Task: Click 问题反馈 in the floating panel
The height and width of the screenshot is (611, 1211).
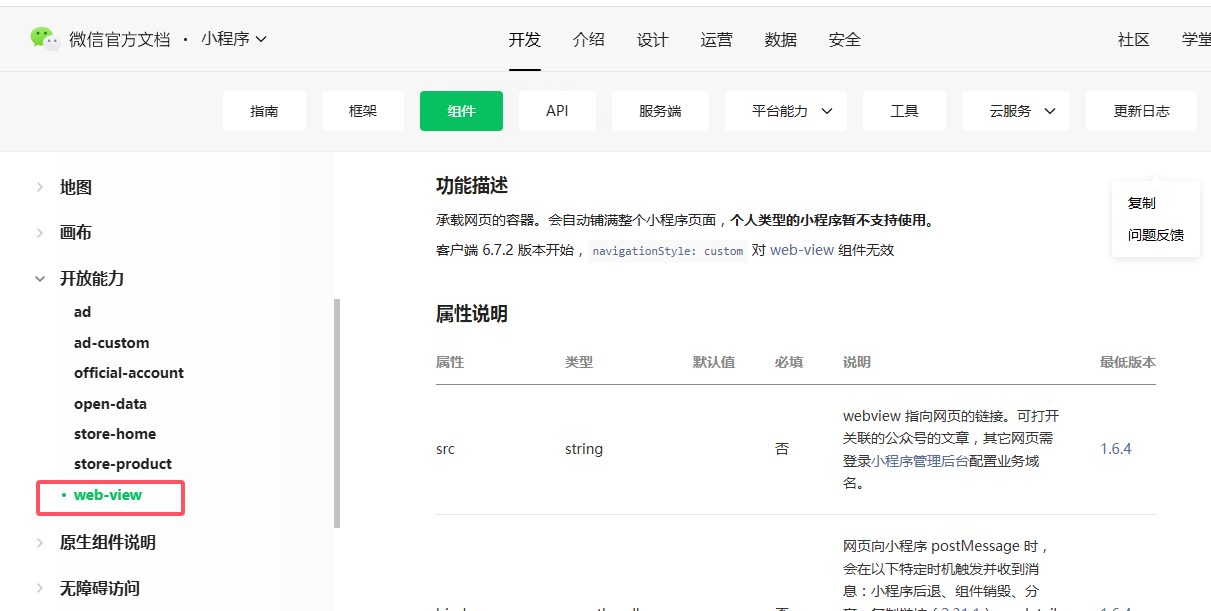Action: tap(1156, 235)
